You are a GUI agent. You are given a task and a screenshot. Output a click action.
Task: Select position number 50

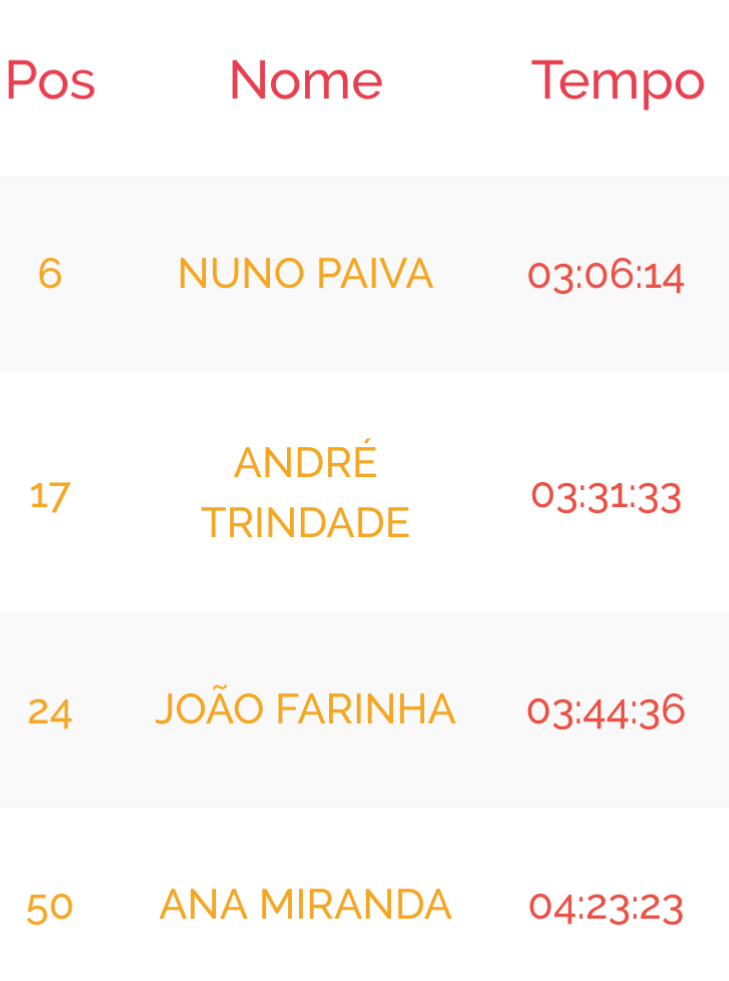pyautogui.click(x=50, y=907)
